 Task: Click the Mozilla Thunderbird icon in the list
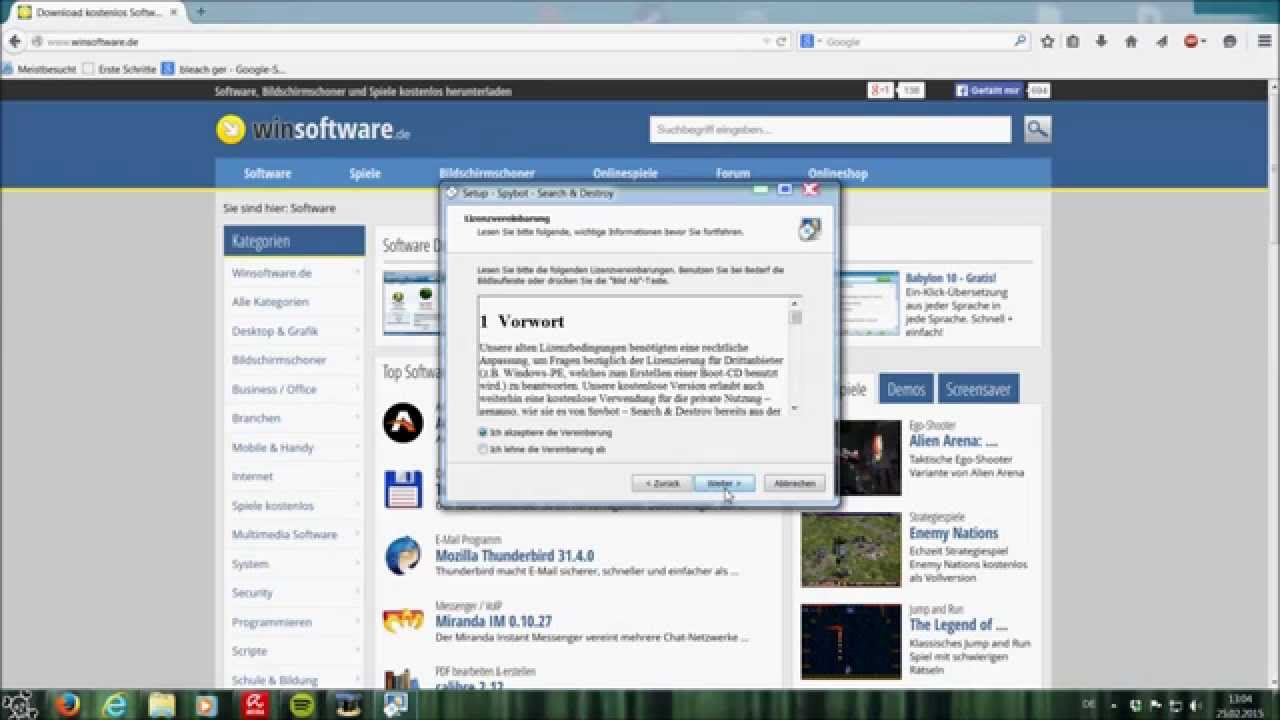(403, 555)
